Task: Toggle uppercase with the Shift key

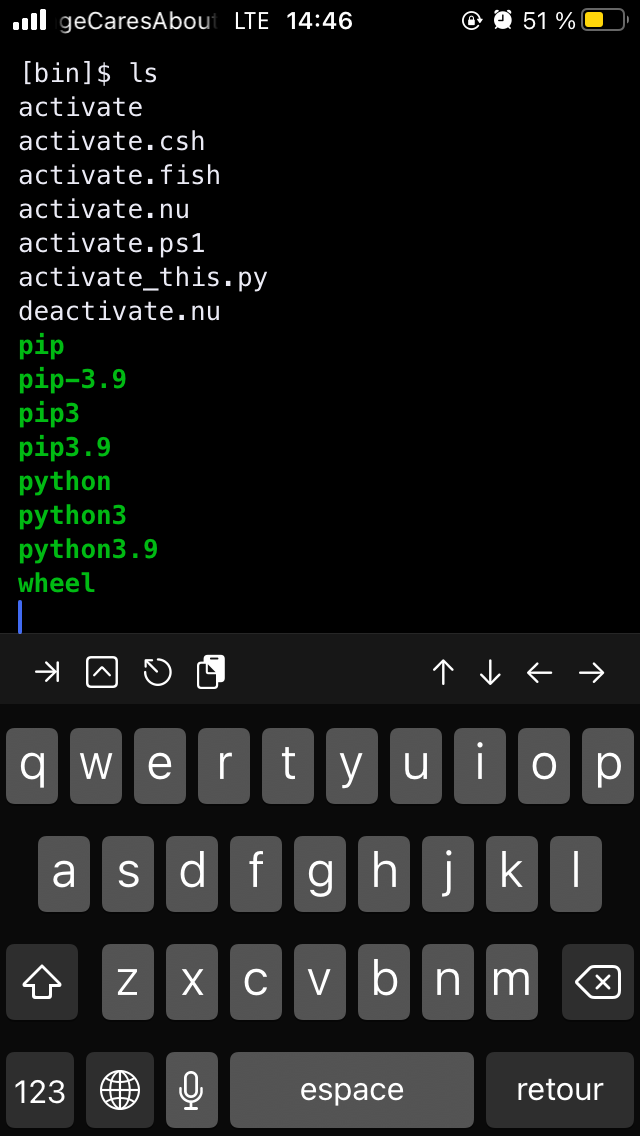Action: (x=41, y=982)
